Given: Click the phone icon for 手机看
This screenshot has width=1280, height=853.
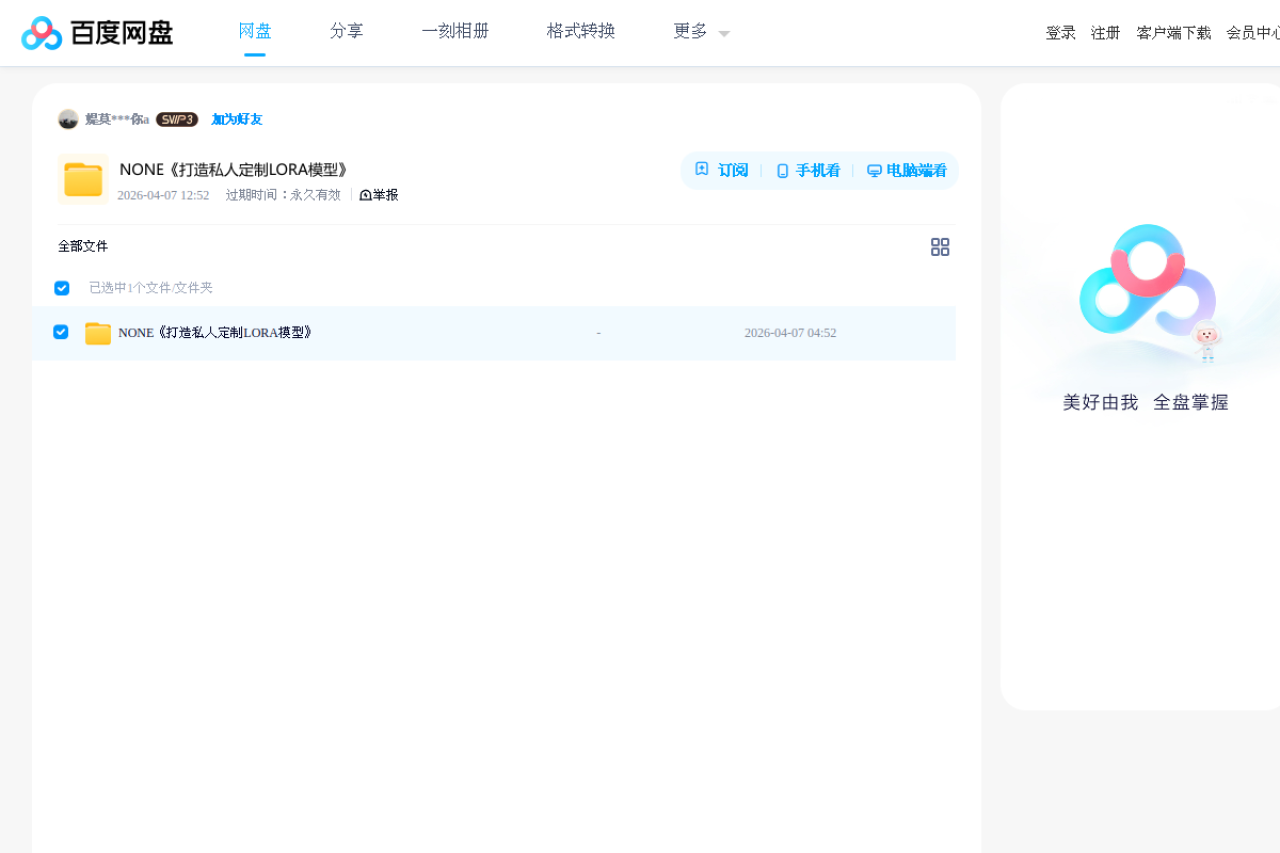Looking at the screenshot, I should click(781, 170).
